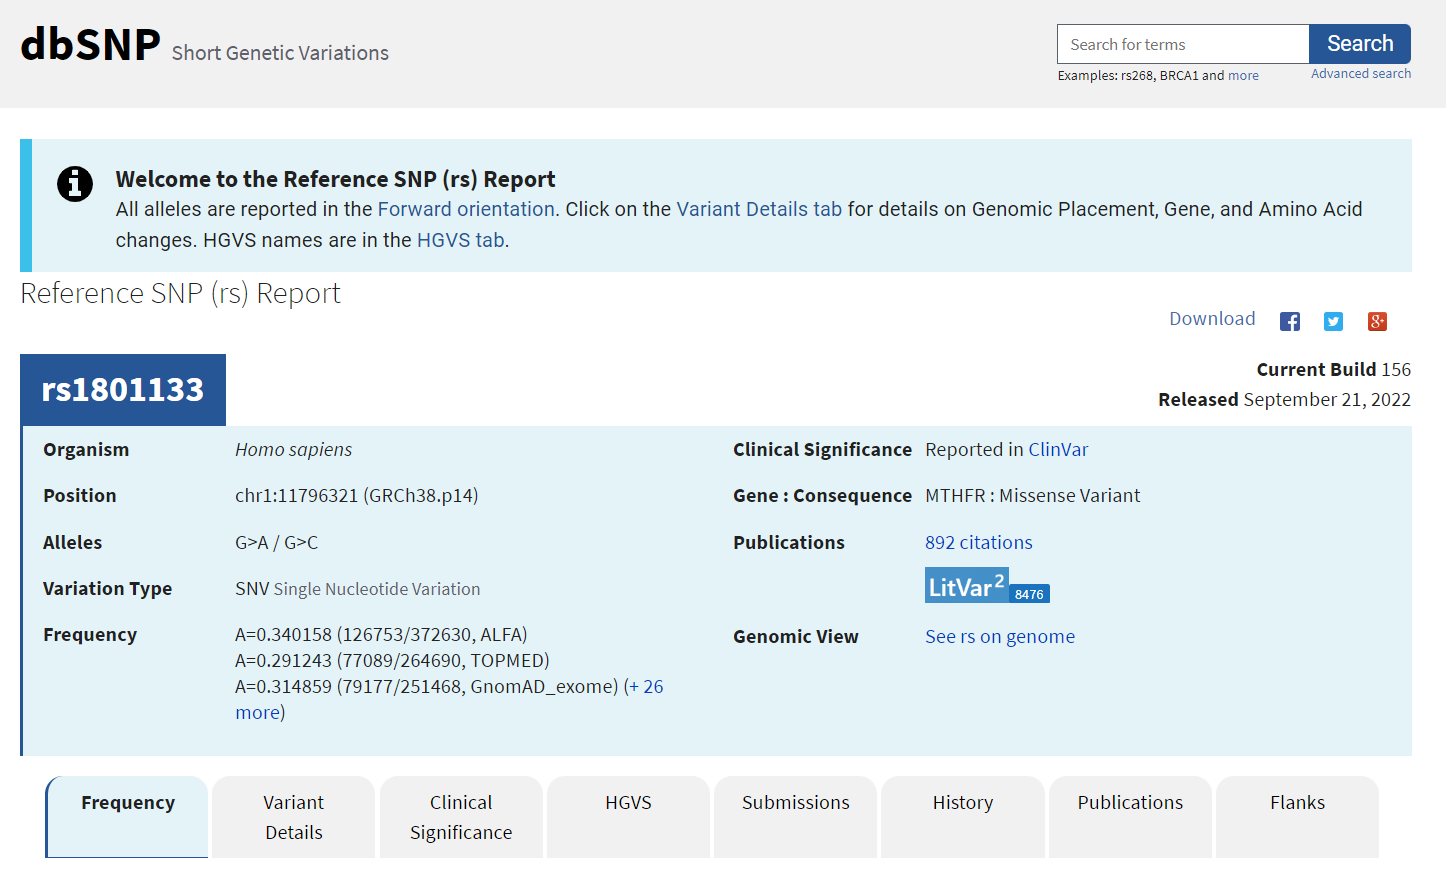Open the History tab
The width and height of the screenshot is (1446, 885).
point(962,803)
